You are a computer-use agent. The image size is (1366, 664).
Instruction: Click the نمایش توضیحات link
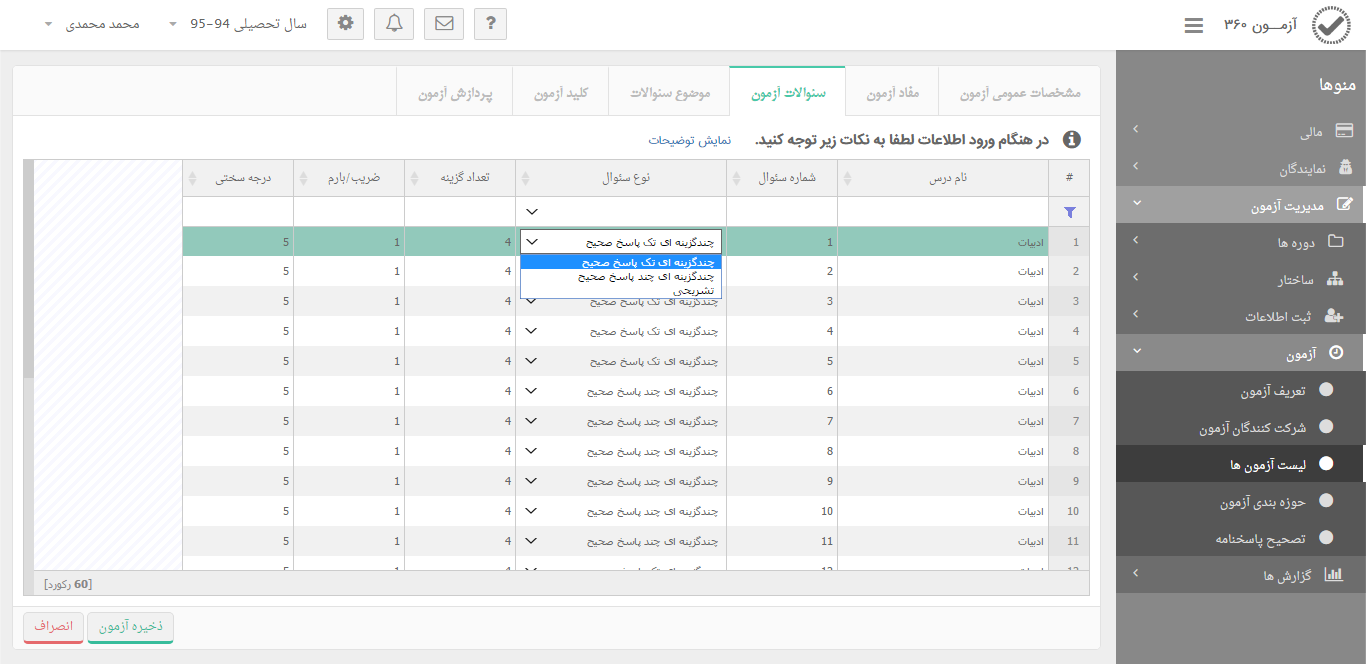(x=690, y=140)
